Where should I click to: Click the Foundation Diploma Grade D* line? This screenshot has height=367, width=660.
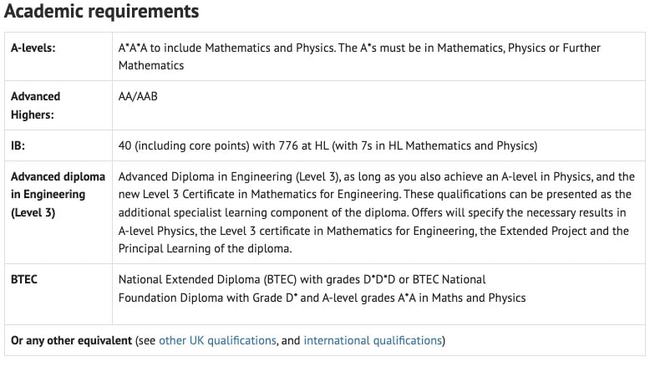[x=322, y=298]
